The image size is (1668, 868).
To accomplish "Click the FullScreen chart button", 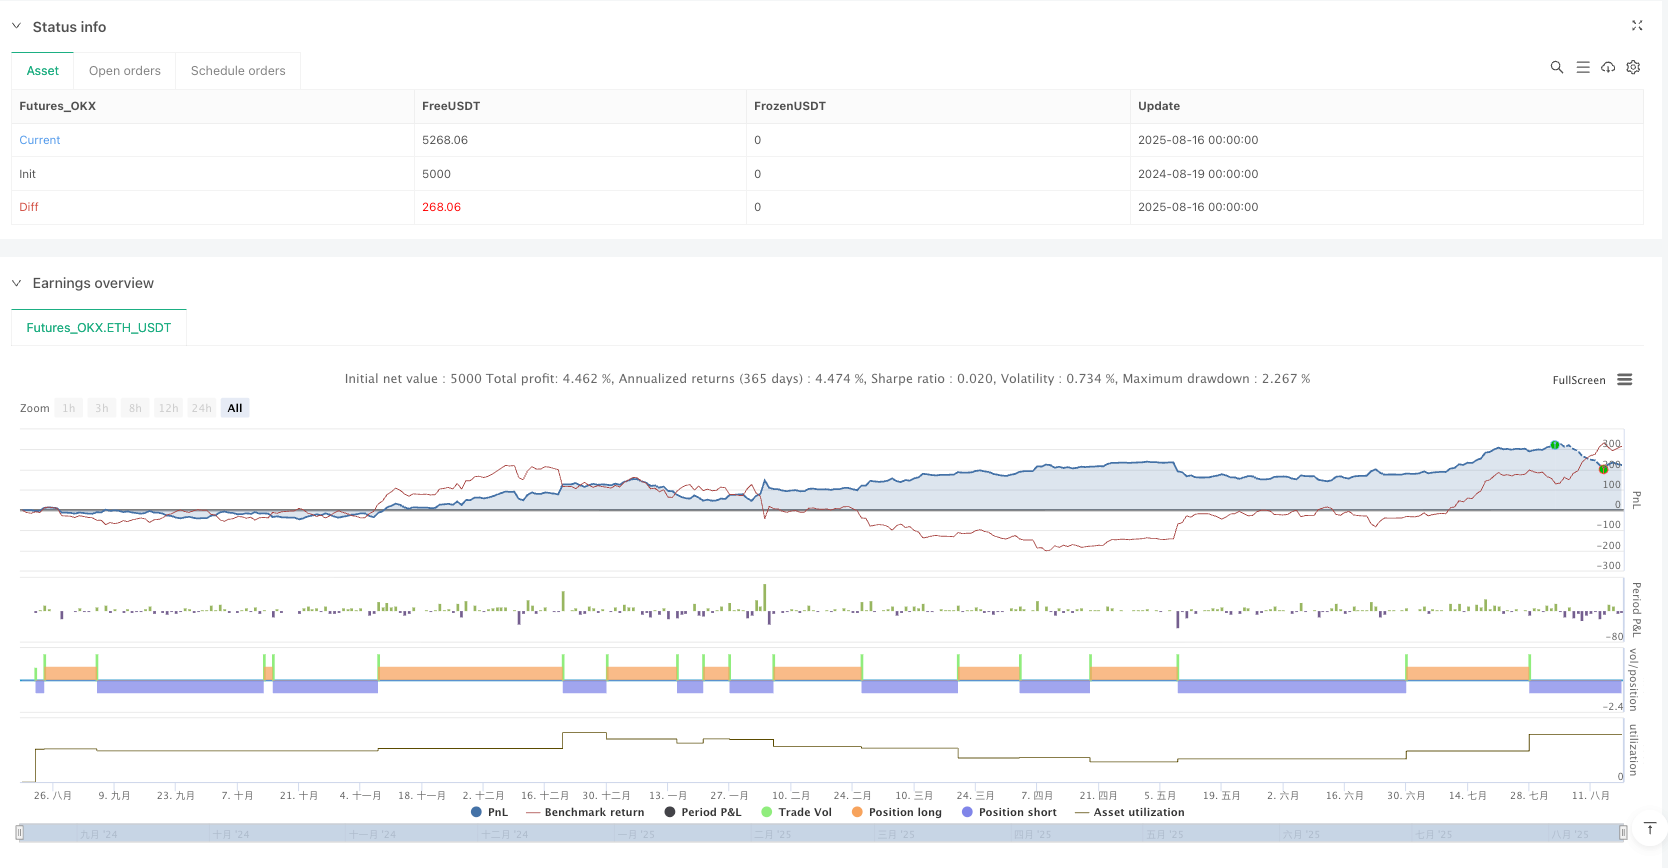I will (x=1578, y=380).
